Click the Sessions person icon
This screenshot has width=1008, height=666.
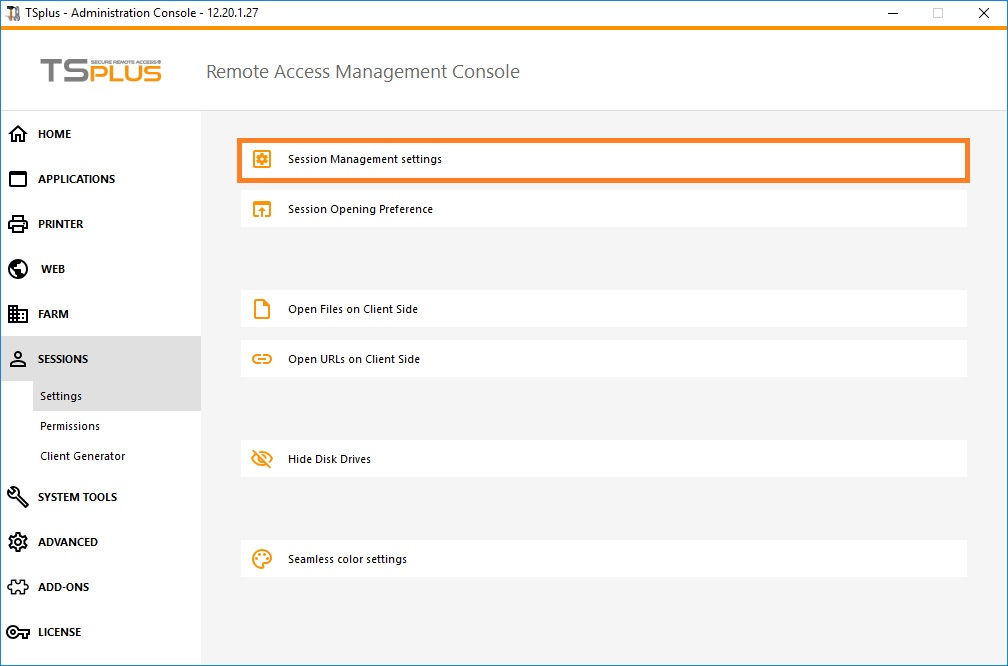18,359
